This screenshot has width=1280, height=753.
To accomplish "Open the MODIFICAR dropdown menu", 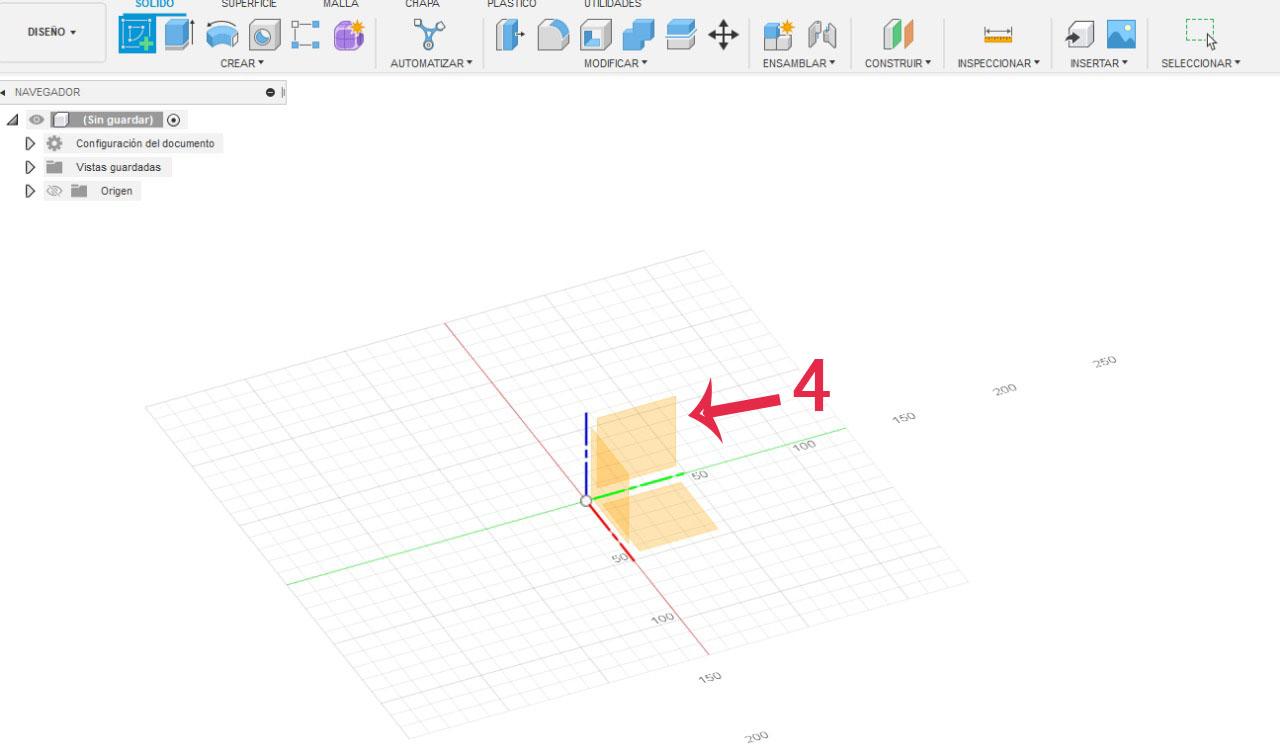I will click(616, 63).
